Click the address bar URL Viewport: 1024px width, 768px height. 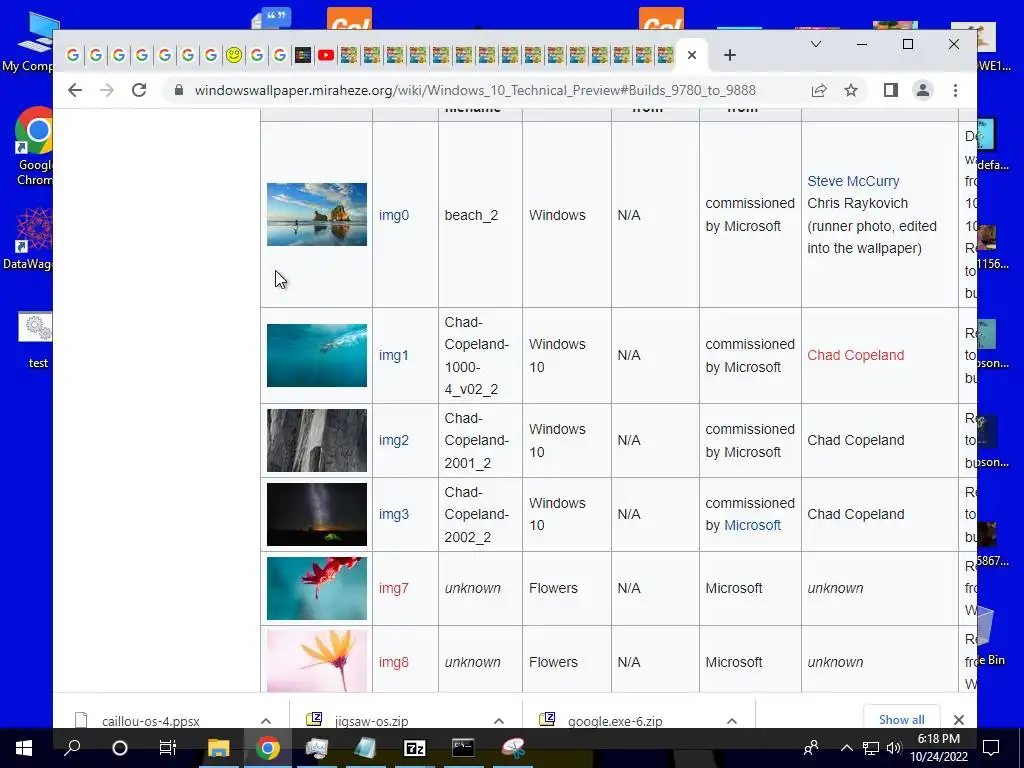point(475,90)
